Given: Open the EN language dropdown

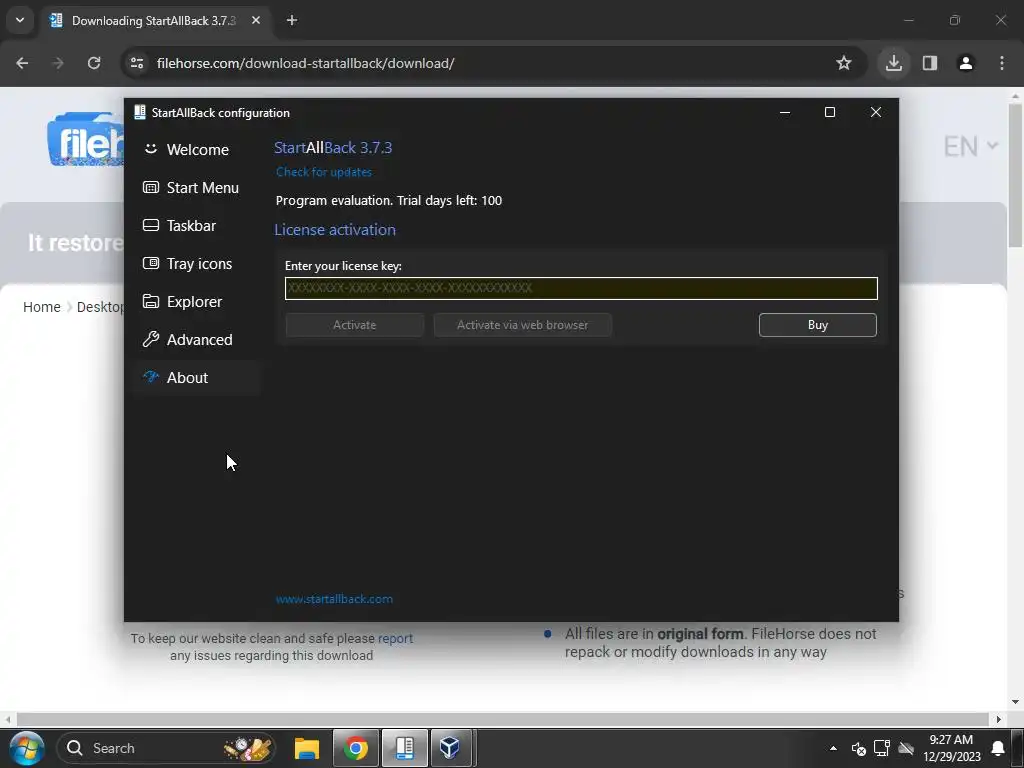Looking at the screenshot, I should click(x=970, y=146).
